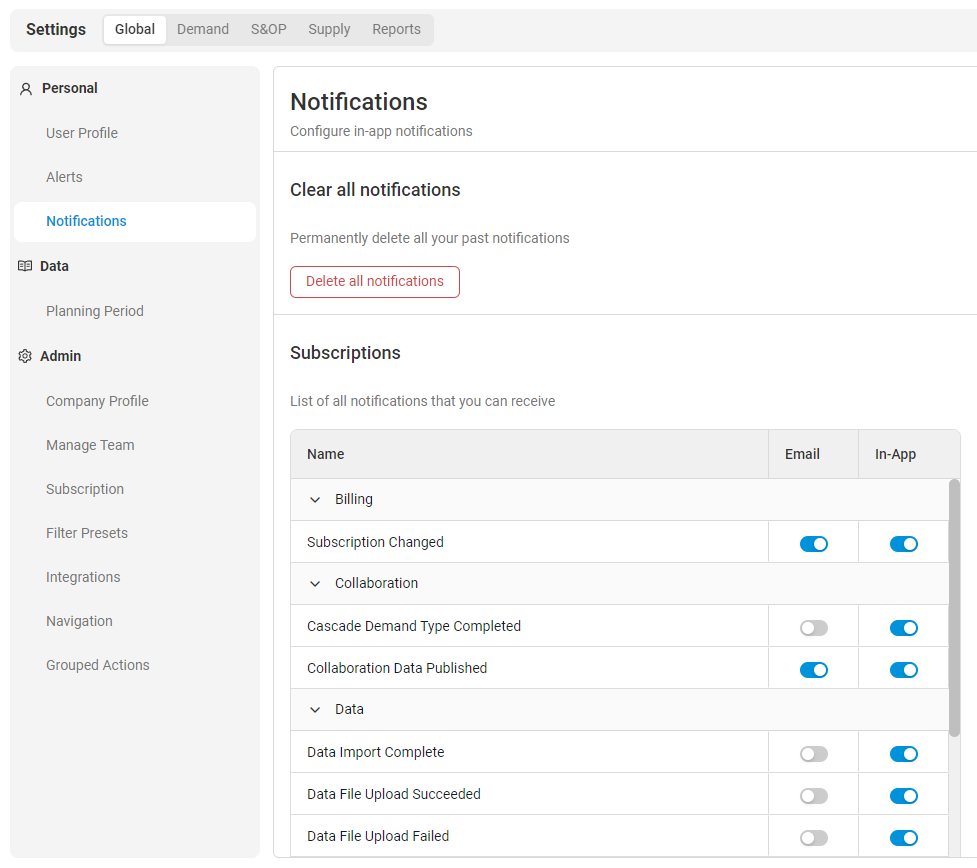Collapse the Data group chevron

point(315,710)
